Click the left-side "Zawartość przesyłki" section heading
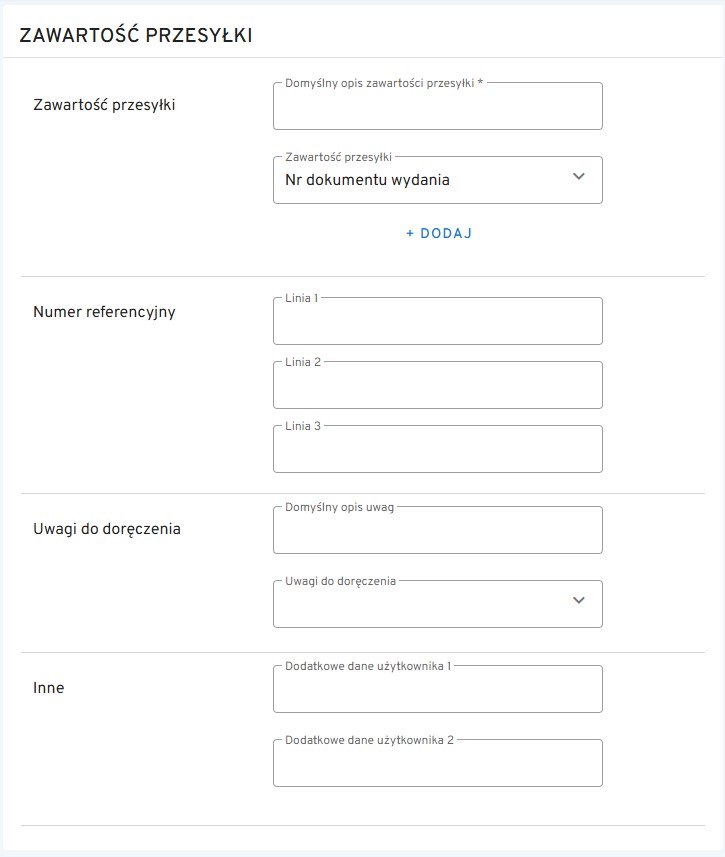 point(104,104)
